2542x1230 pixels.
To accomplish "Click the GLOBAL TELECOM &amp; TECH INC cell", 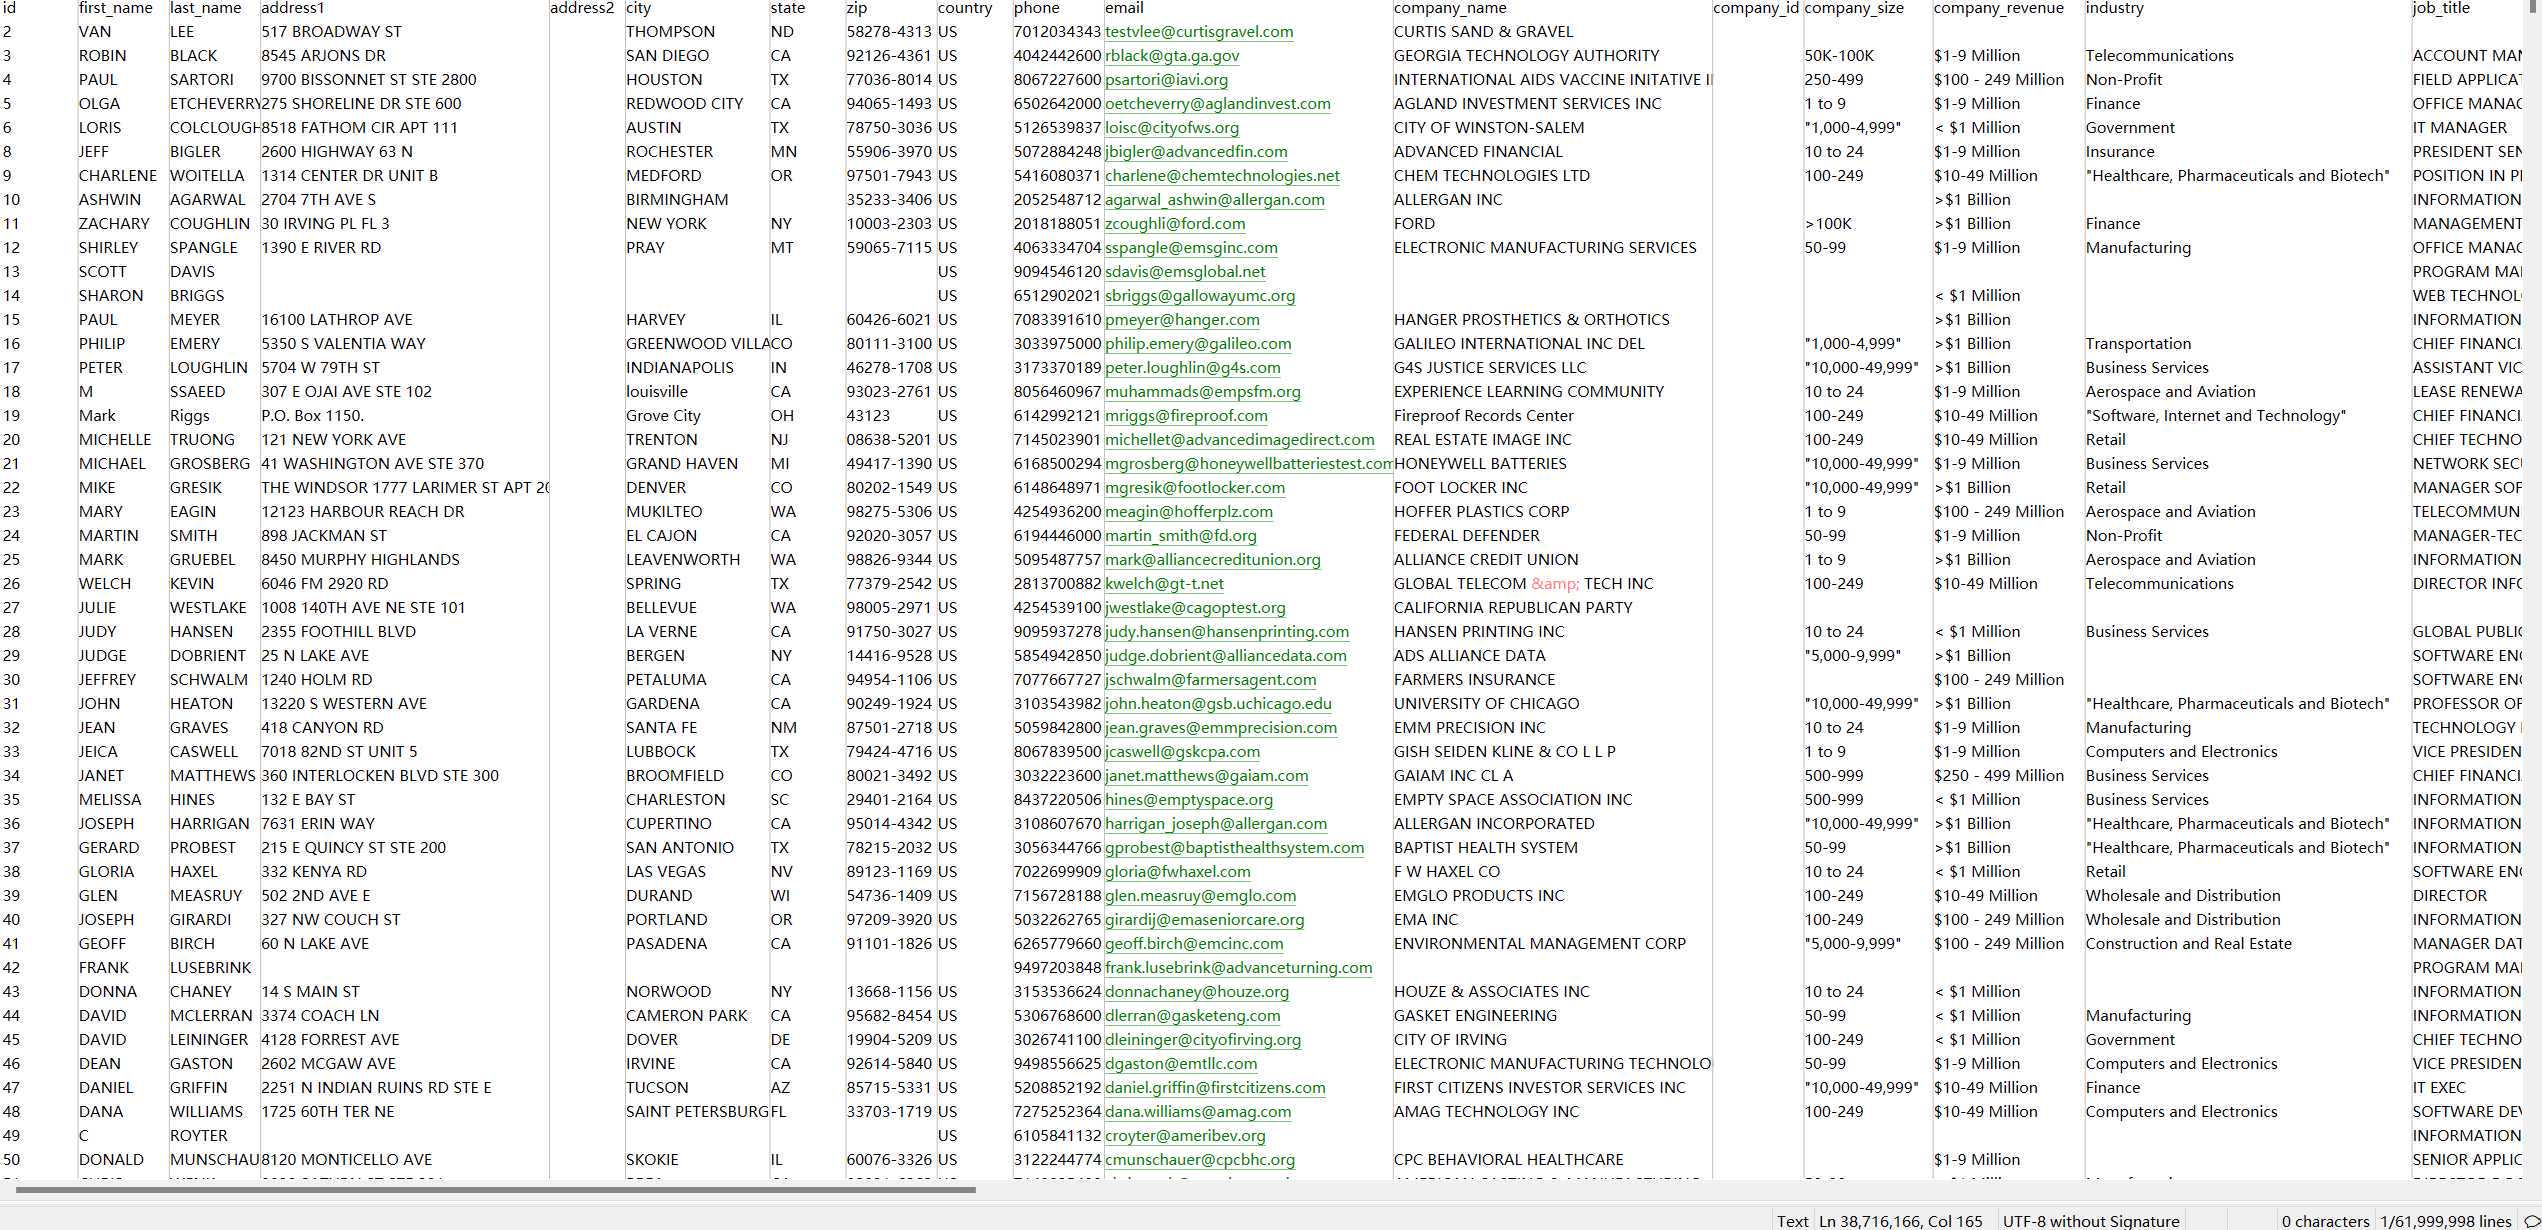I will (1523, 584).
